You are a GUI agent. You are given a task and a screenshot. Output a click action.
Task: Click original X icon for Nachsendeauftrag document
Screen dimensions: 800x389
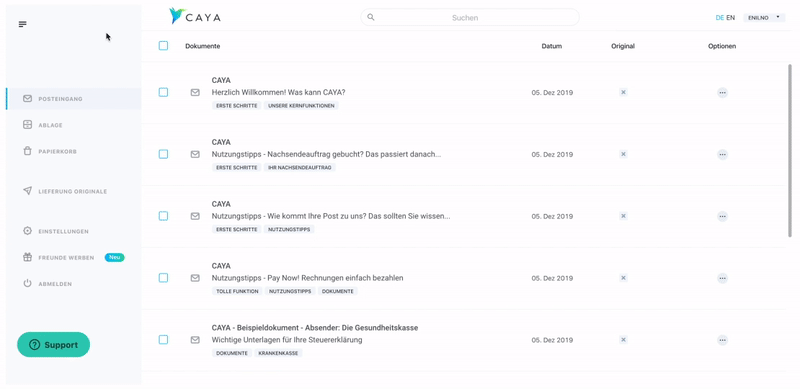pyautogui.click(x=623, y=154)
